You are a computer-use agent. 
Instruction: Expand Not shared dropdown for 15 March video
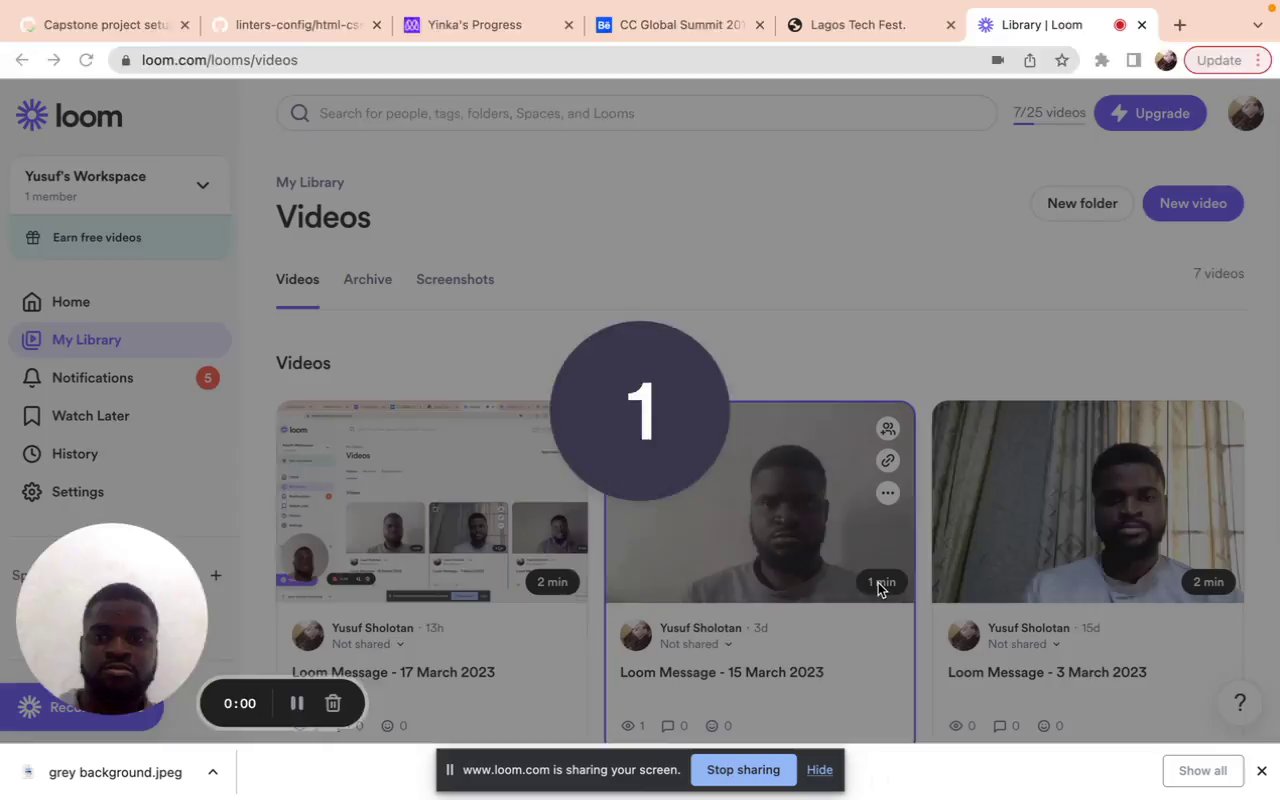[696, 644]
